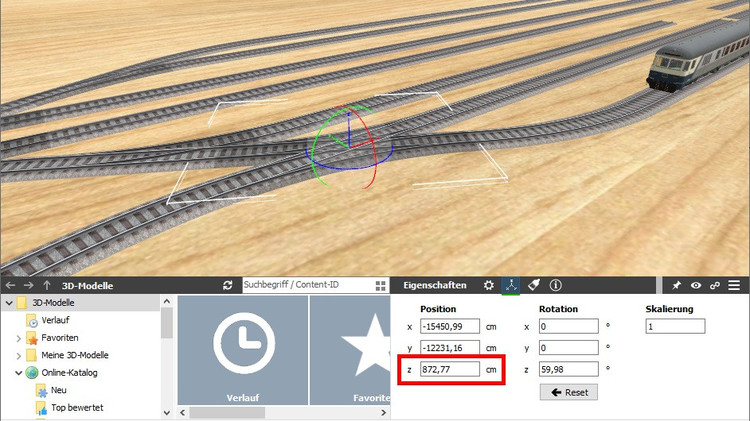Toggle object visibility eye icon
750x421 pixels.
pos(696,286)
